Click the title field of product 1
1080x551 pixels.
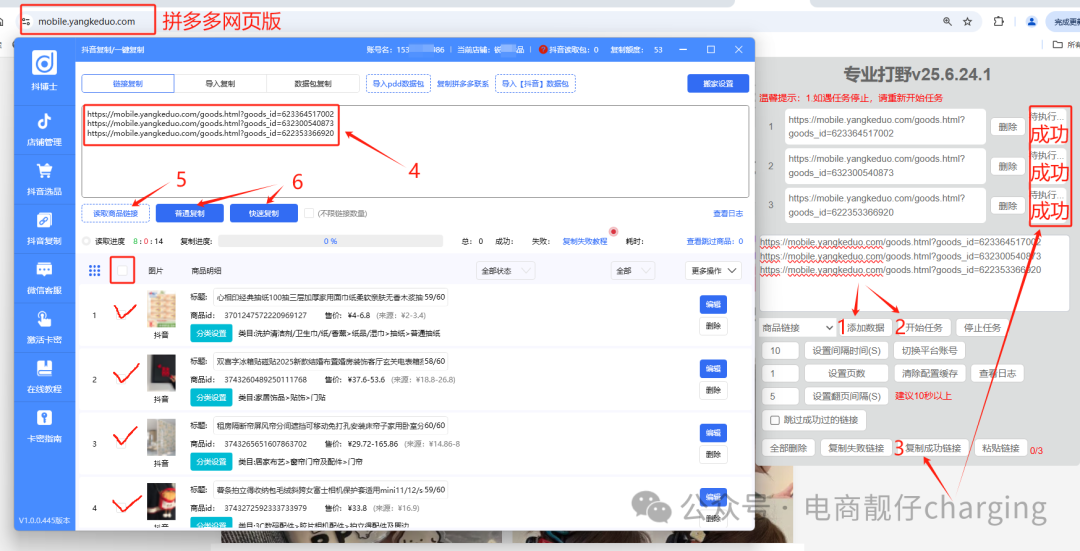pyautogui.click(x=331, y=297)
